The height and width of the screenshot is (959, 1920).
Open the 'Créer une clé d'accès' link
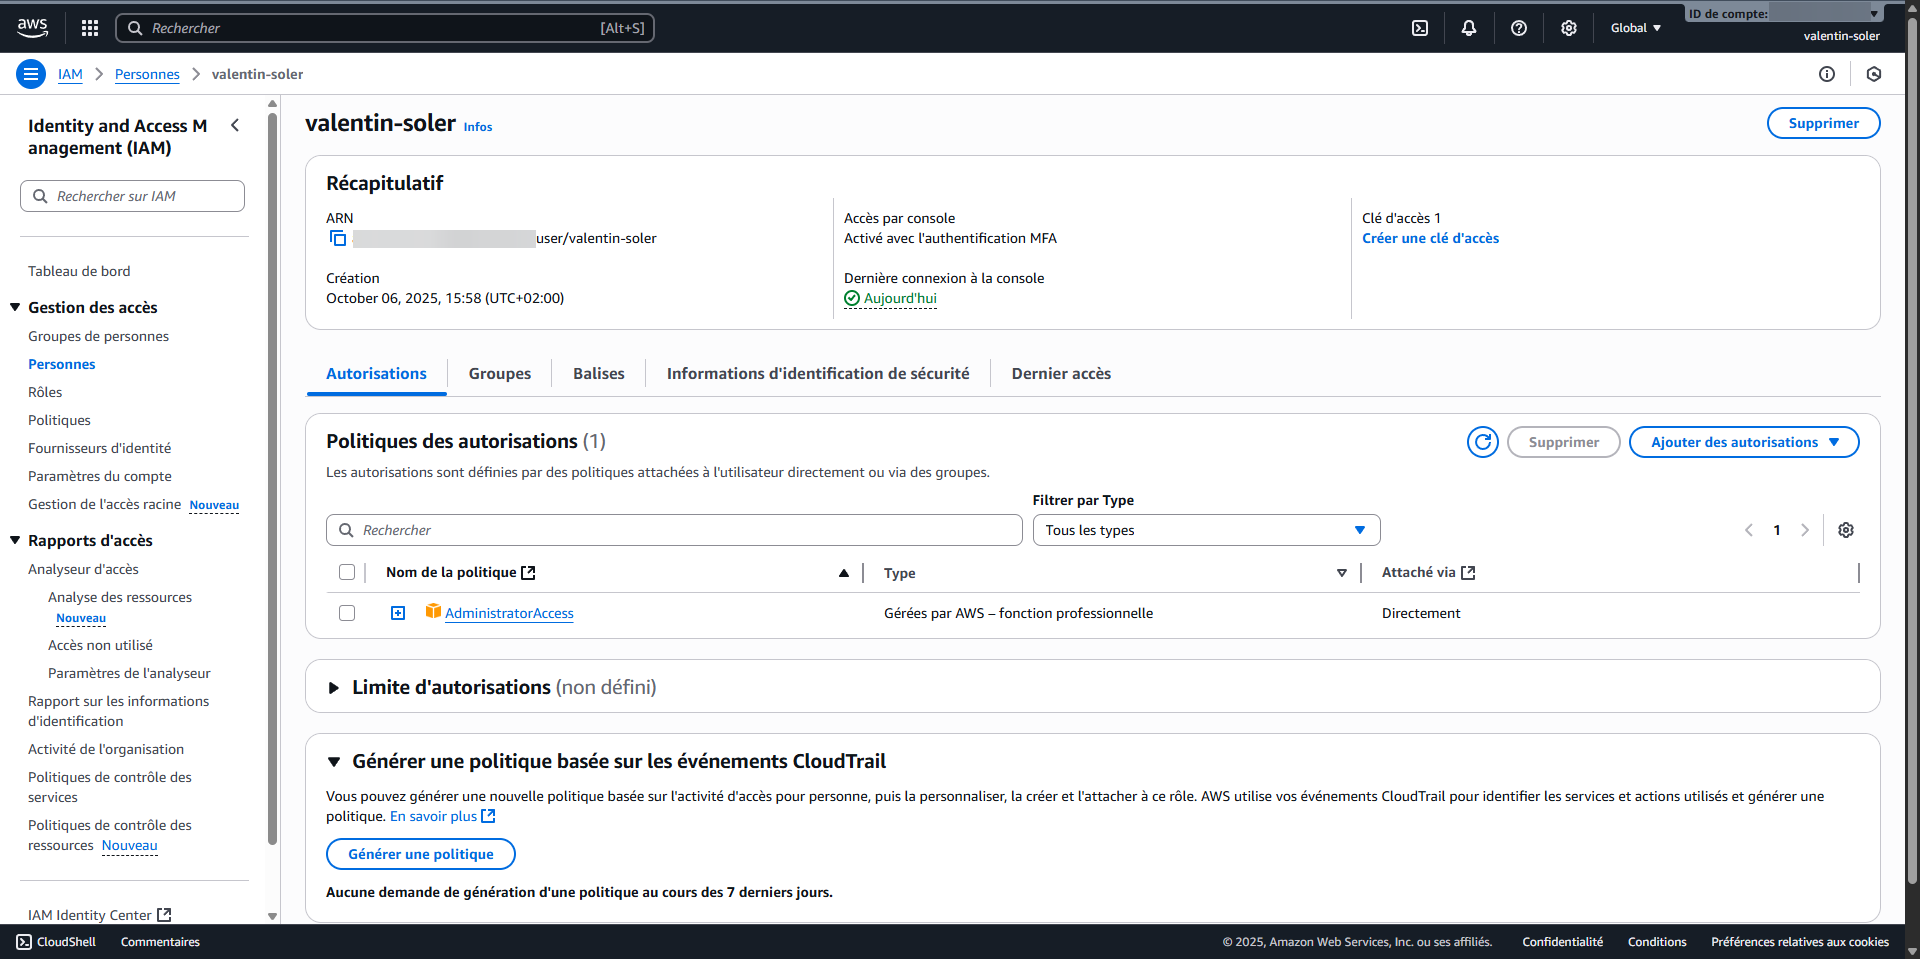tap(1430, 238)
